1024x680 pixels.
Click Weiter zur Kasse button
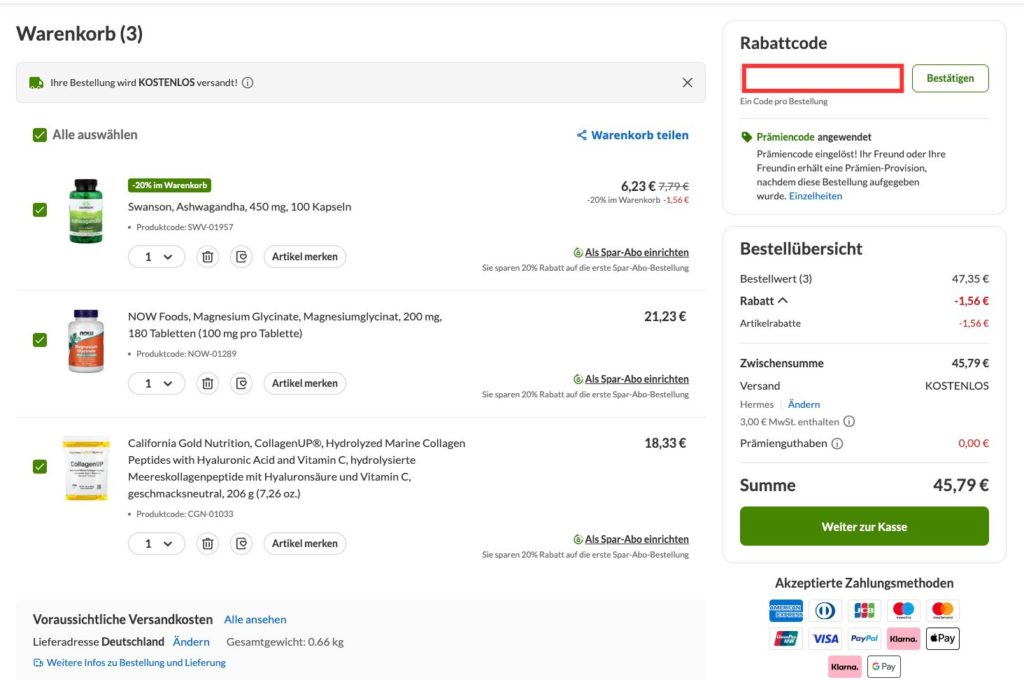[x=864, y=526]
